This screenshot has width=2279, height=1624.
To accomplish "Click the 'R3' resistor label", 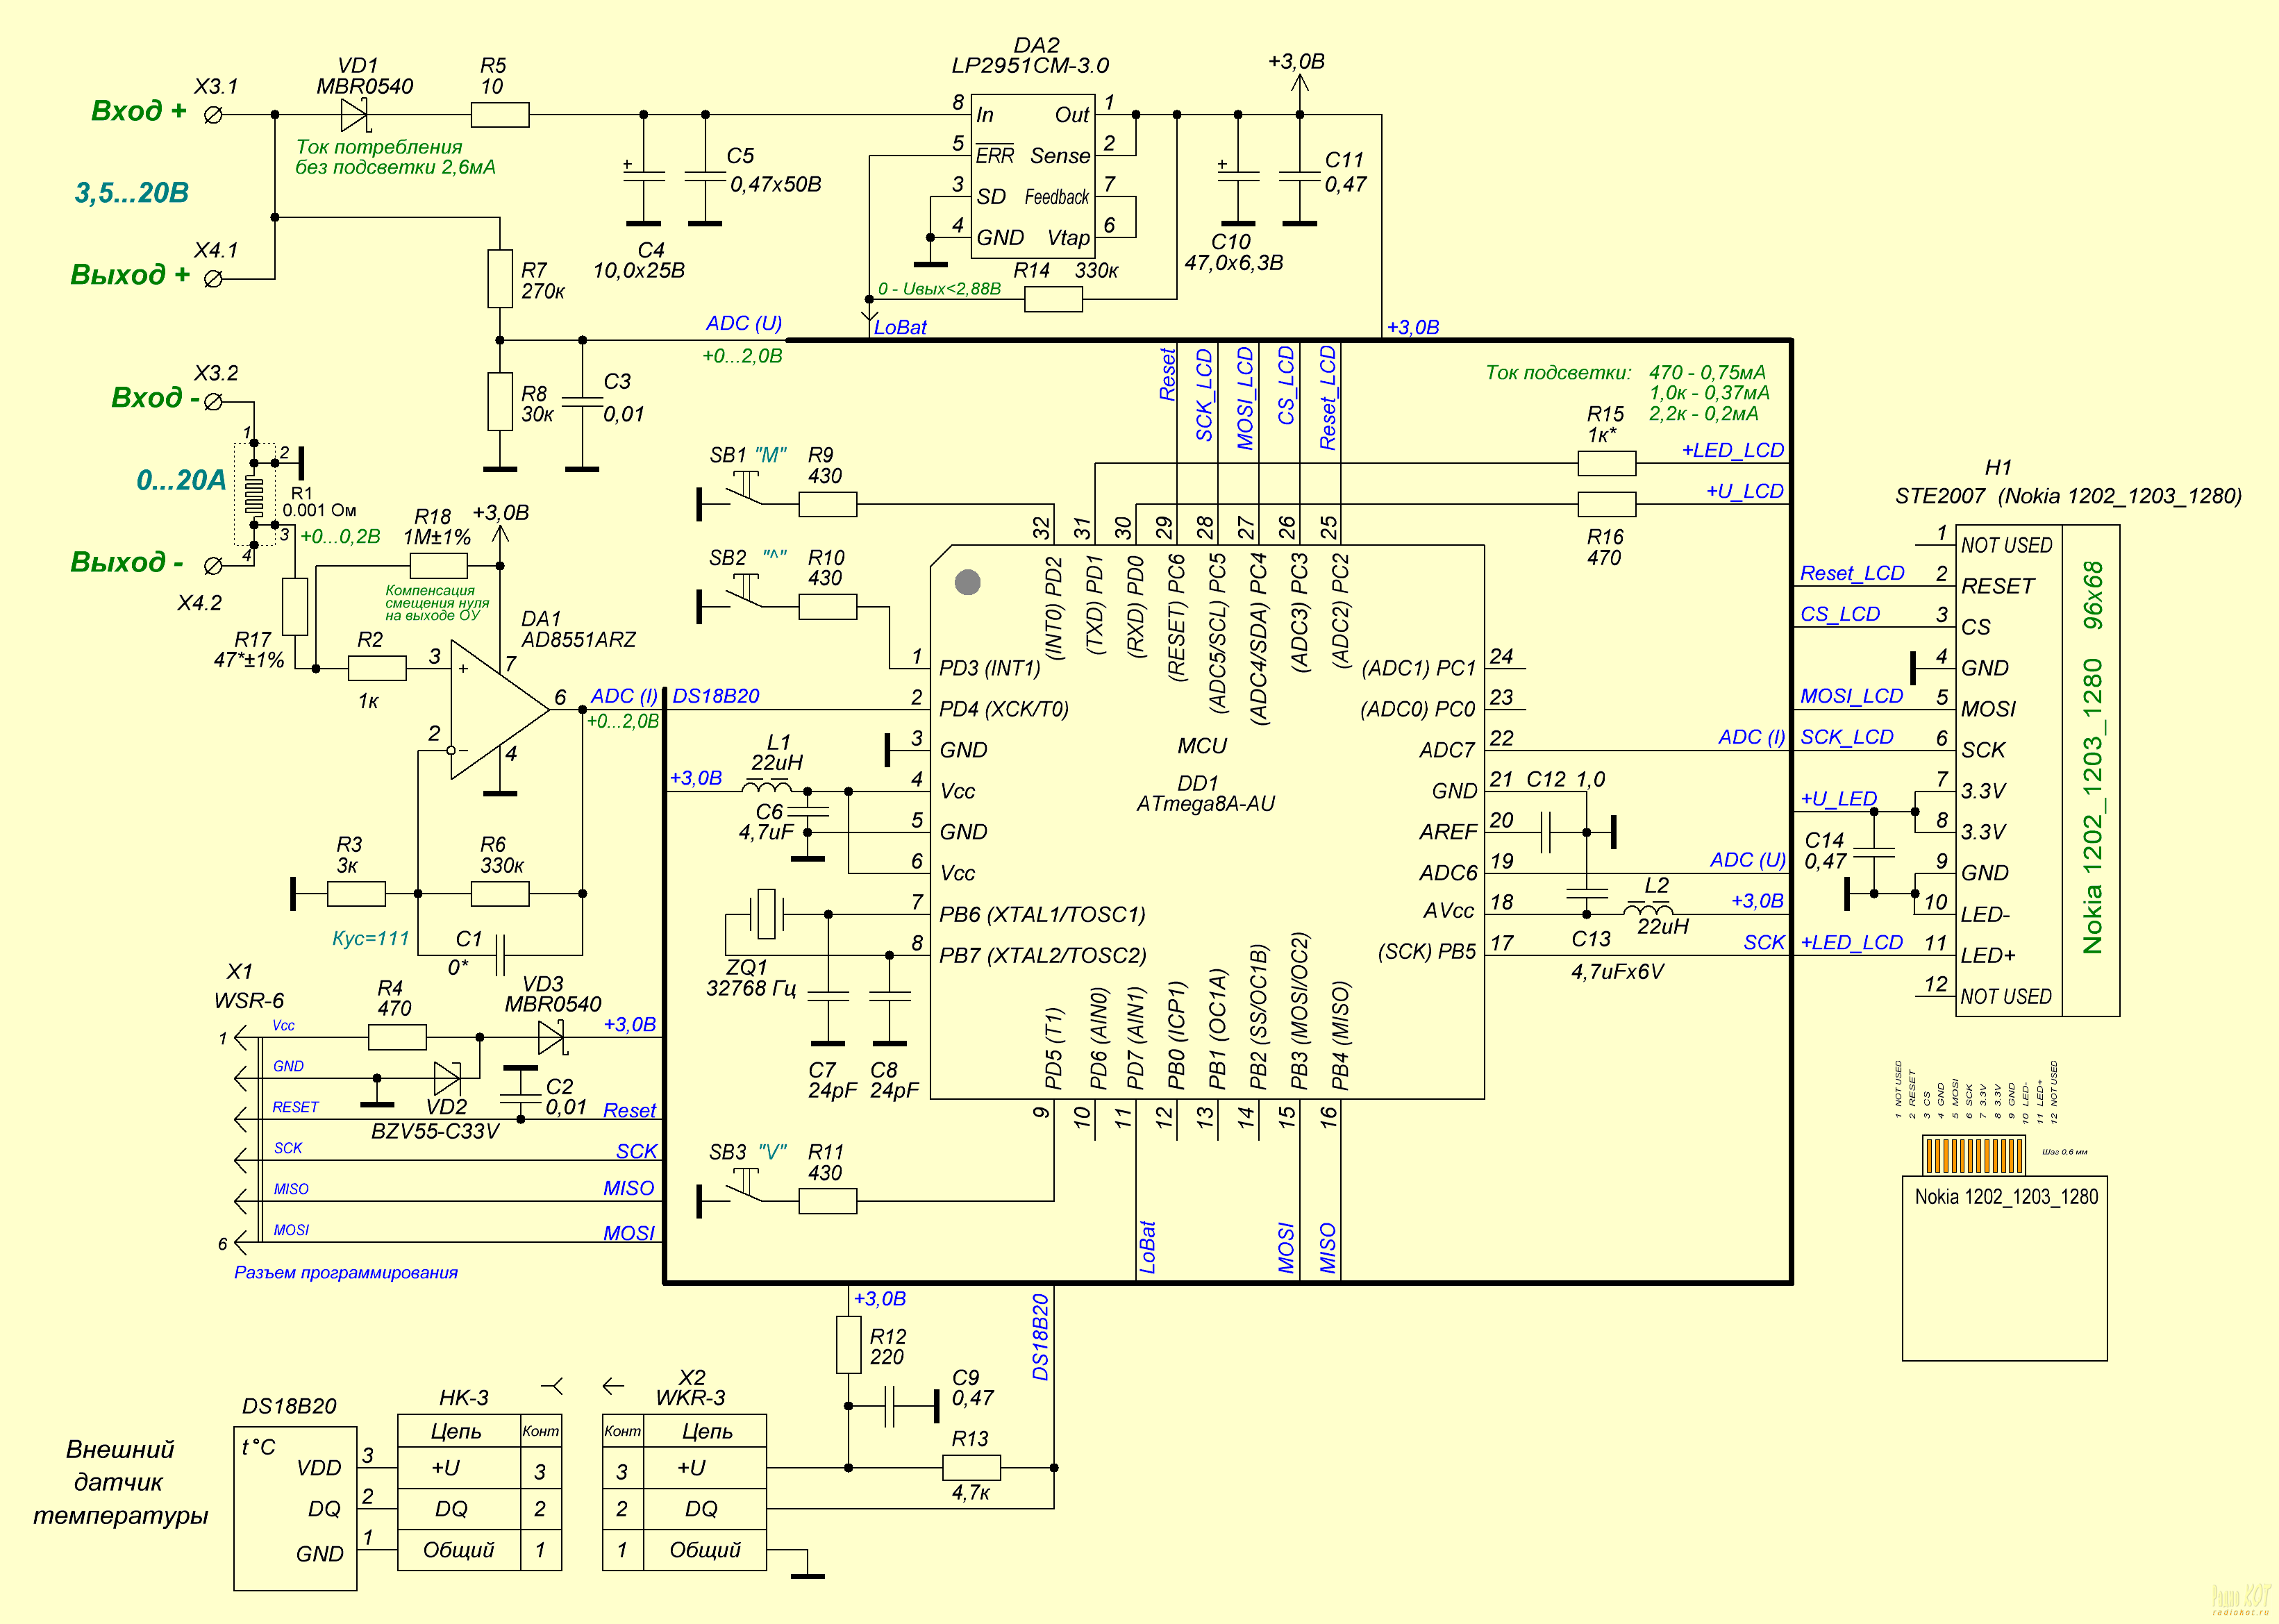I will (349, 845).
